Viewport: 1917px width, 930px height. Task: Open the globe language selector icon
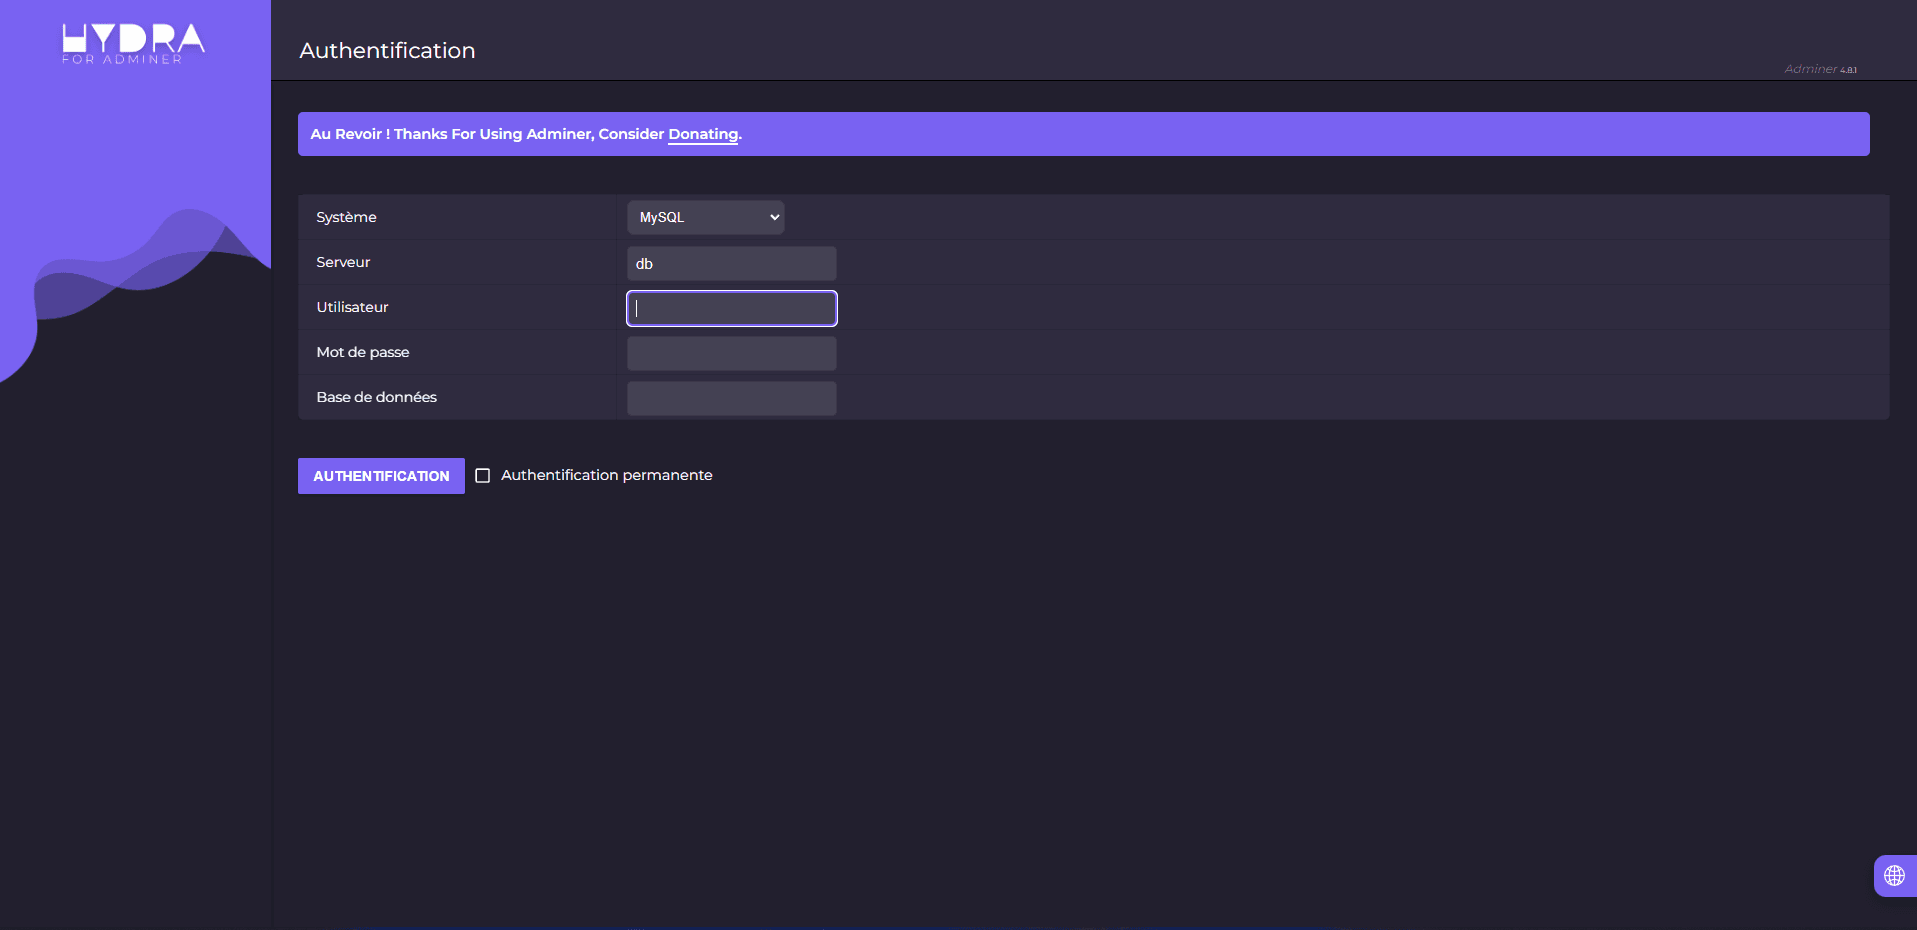[1893, 876]
